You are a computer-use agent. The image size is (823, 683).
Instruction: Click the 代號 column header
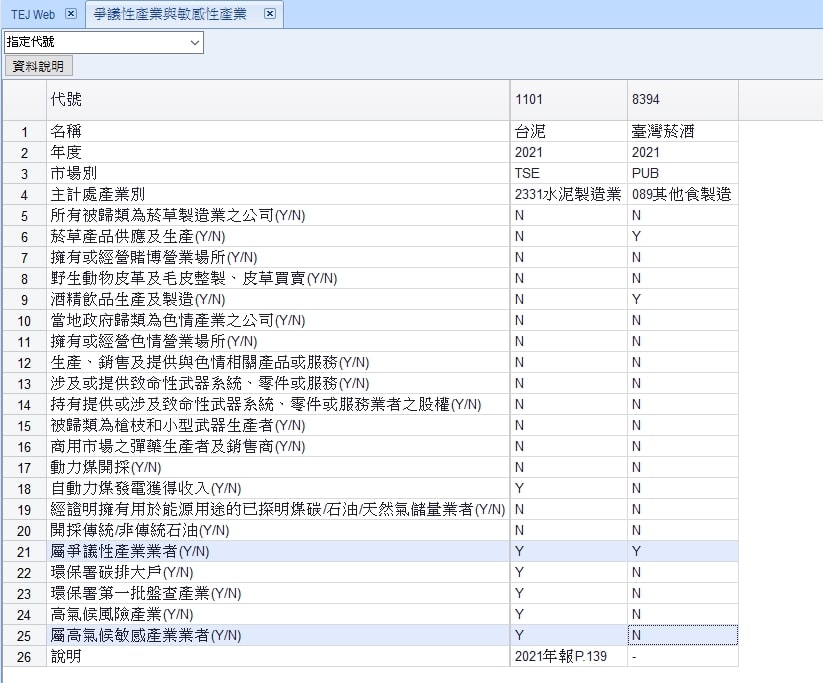(277, 100)
